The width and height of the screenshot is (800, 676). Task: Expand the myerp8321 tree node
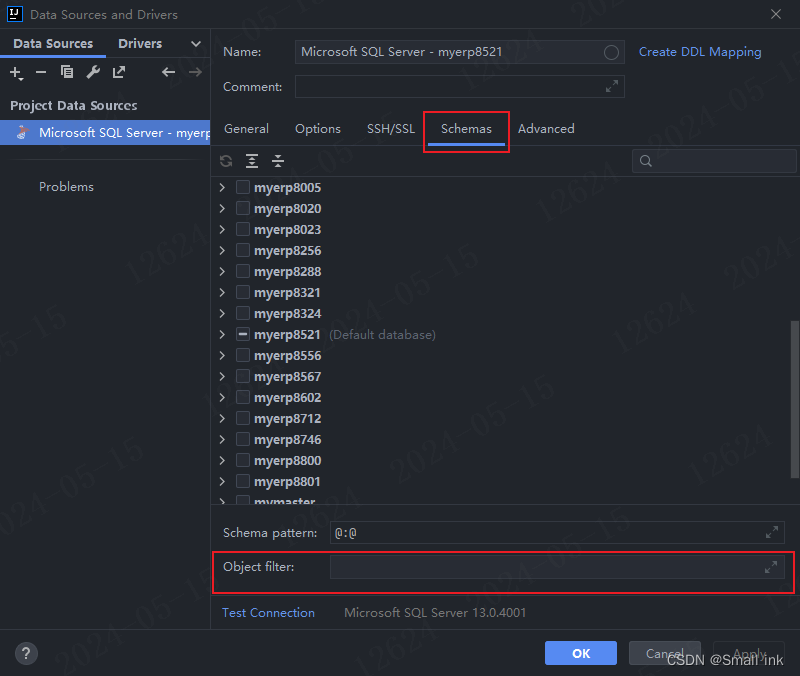[x=222, y=292]
